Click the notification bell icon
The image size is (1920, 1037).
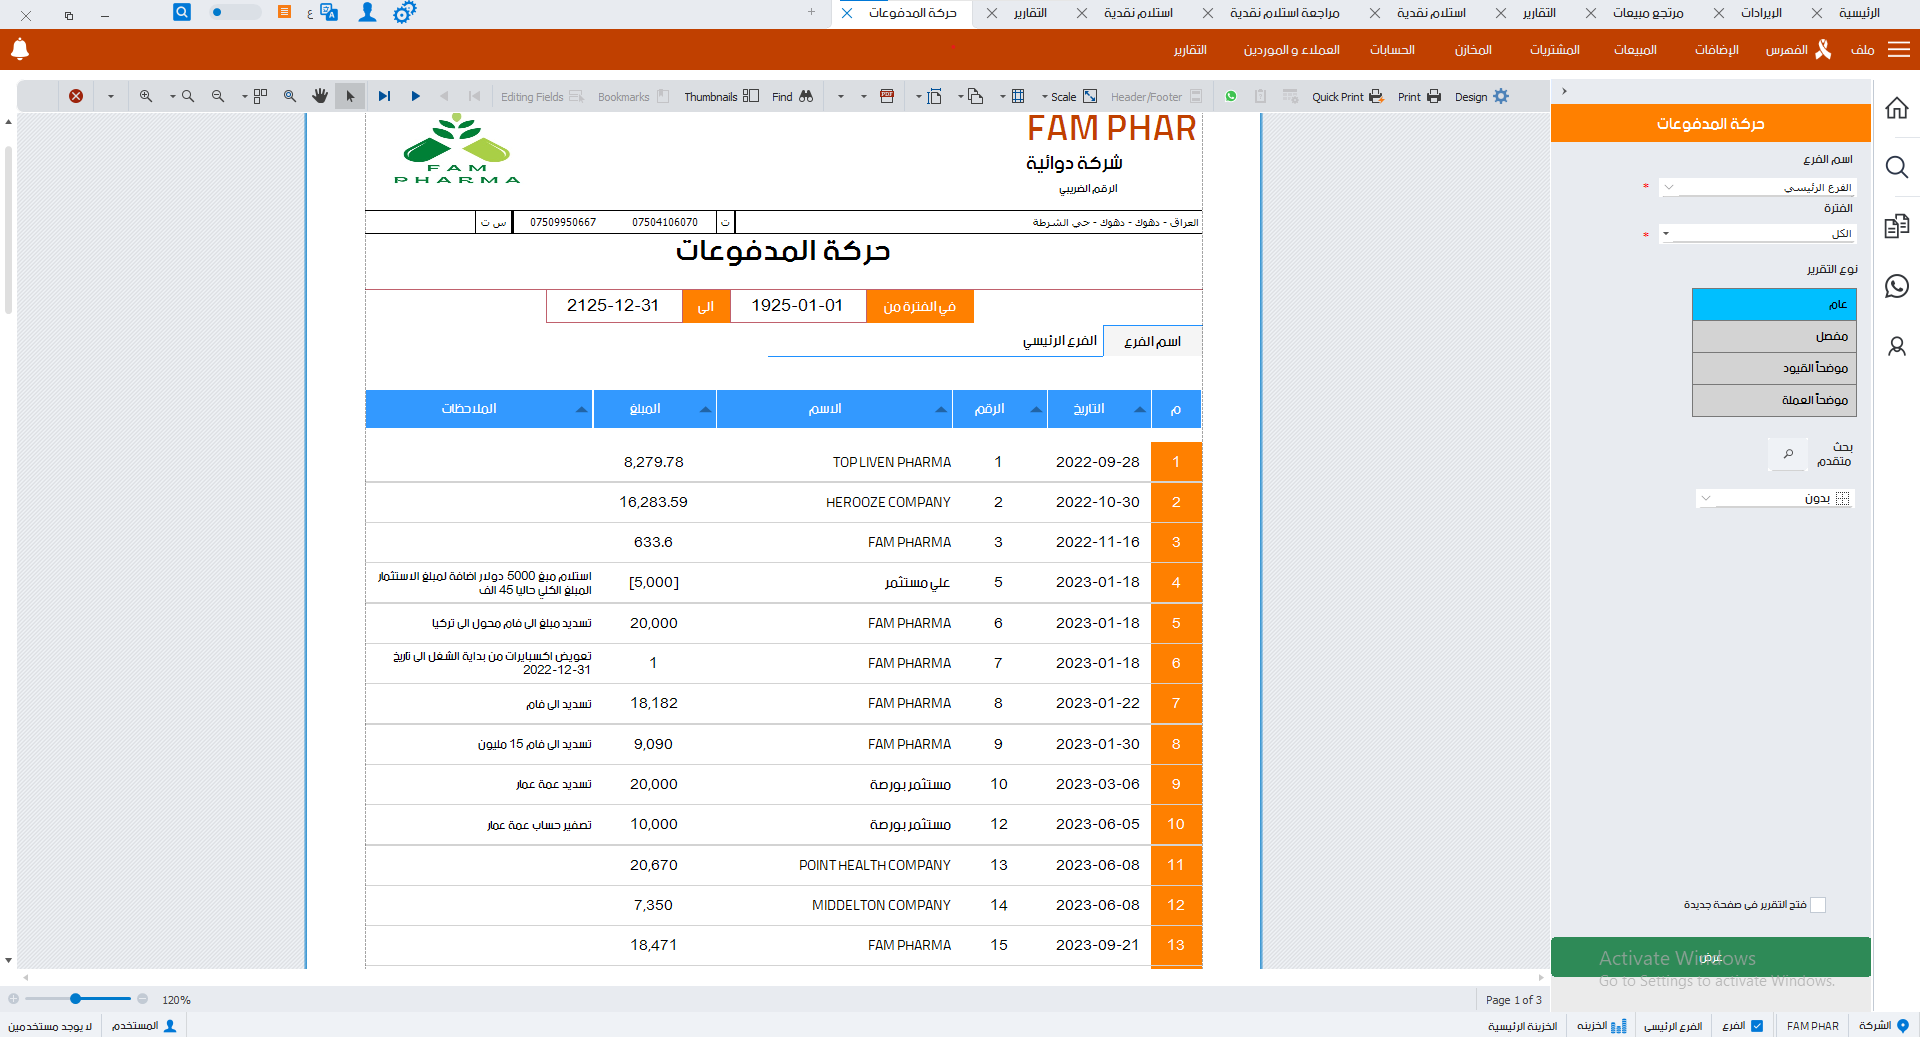click(20, 49)
